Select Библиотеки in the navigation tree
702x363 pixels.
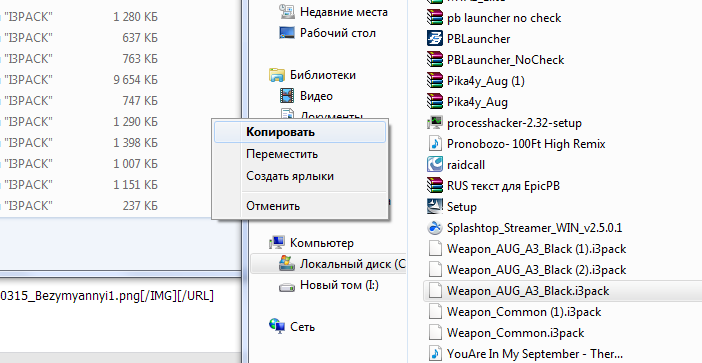pyautogui.click(x=323, y=75)
